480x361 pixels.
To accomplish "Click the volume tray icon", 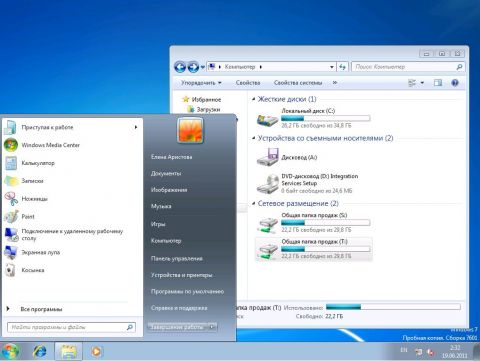I will click(x=431, y=352).
